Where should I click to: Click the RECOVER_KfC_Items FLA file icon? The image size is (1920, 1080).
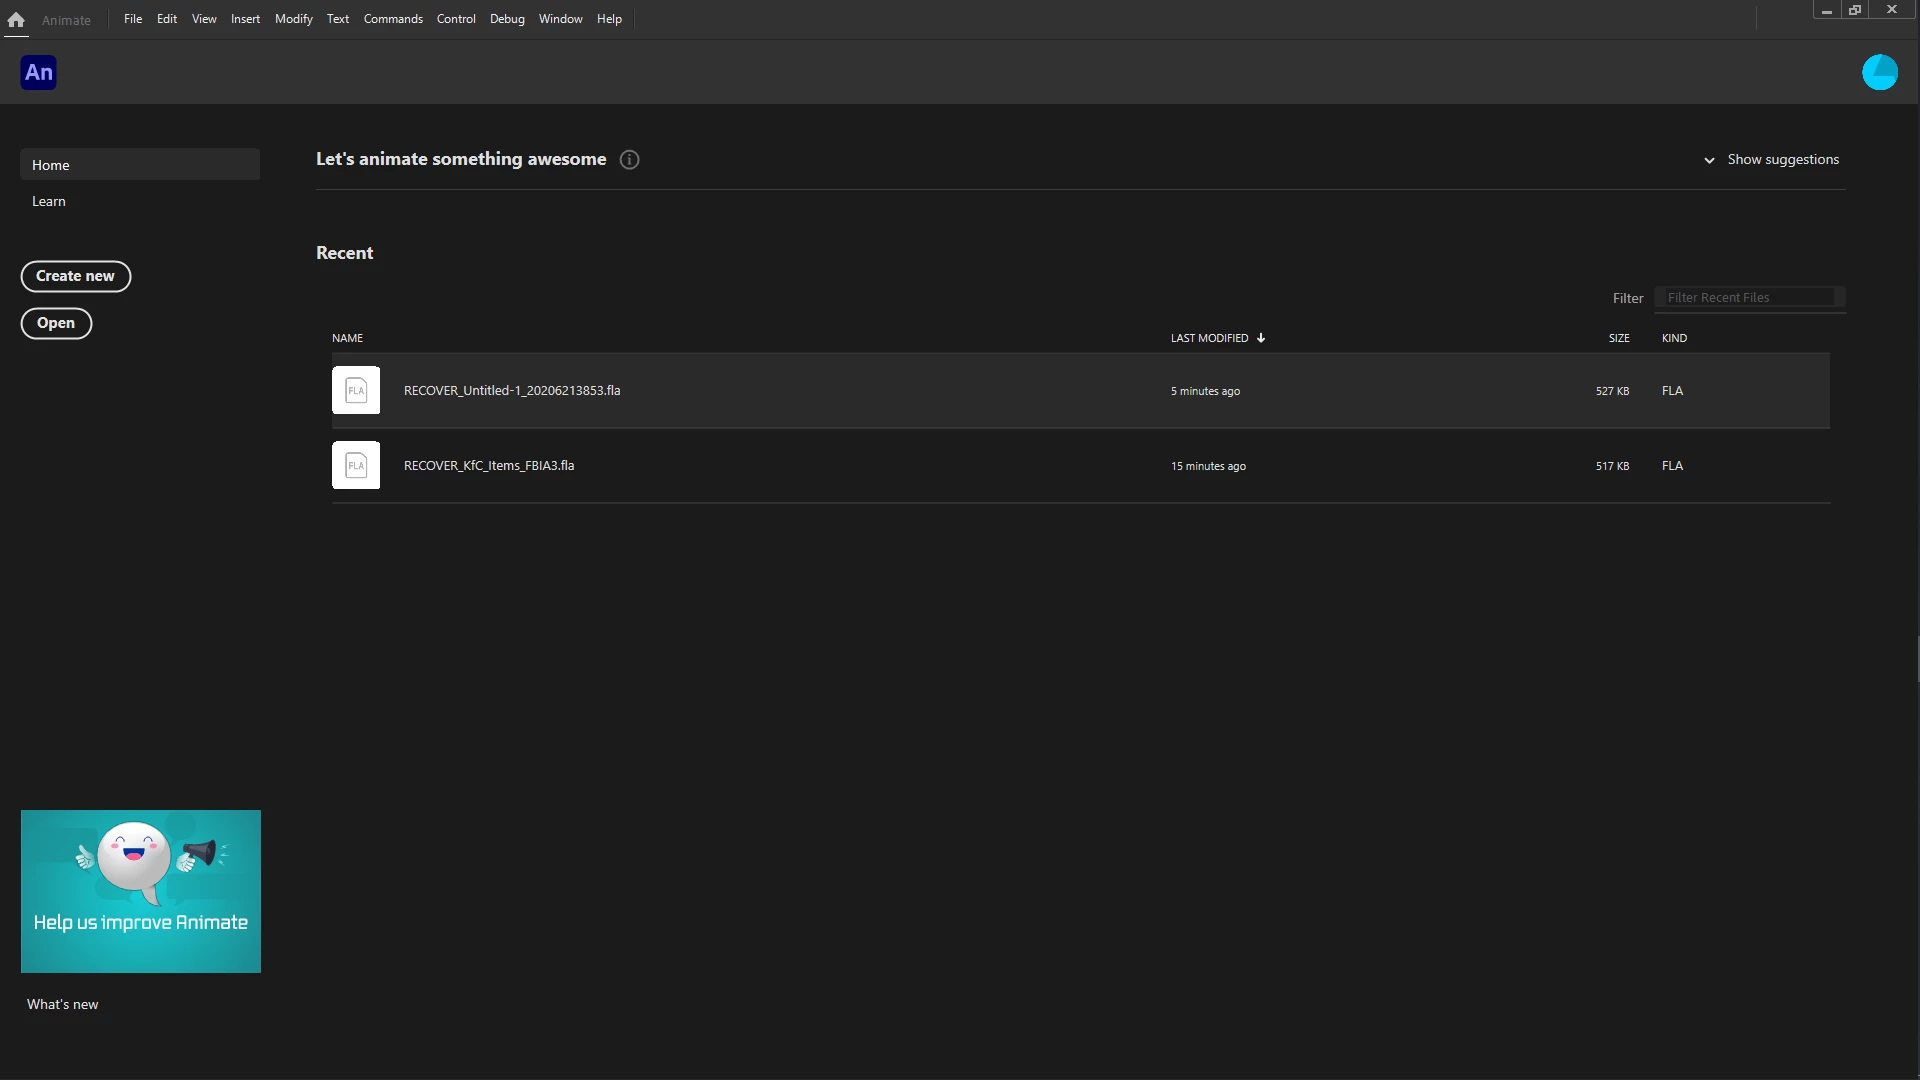tap(356, 465)
